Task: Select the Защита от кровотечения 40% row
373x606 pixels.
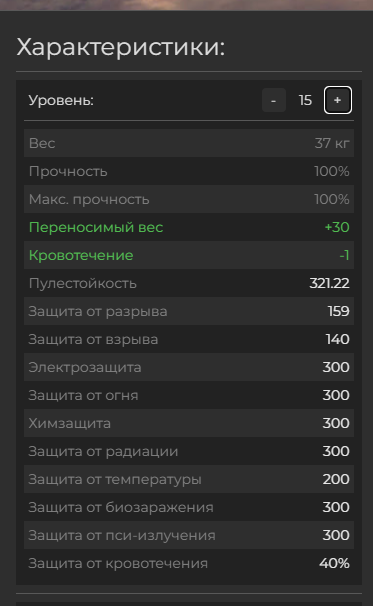Action: [x=189, y=563]
